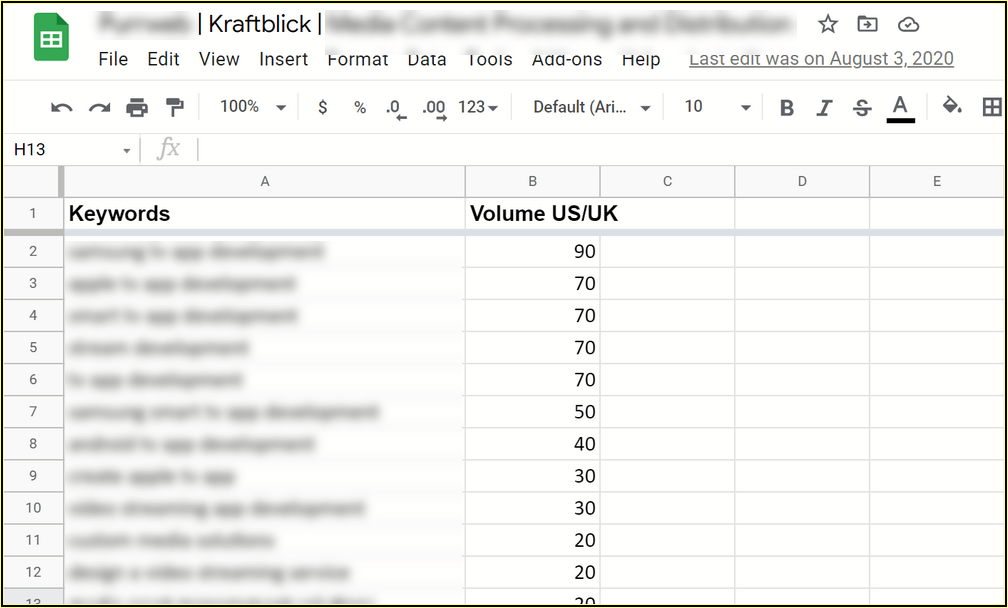1008x608 pixels.
Task: Star this spreadsheet document
Action: [x=828, y=24]
